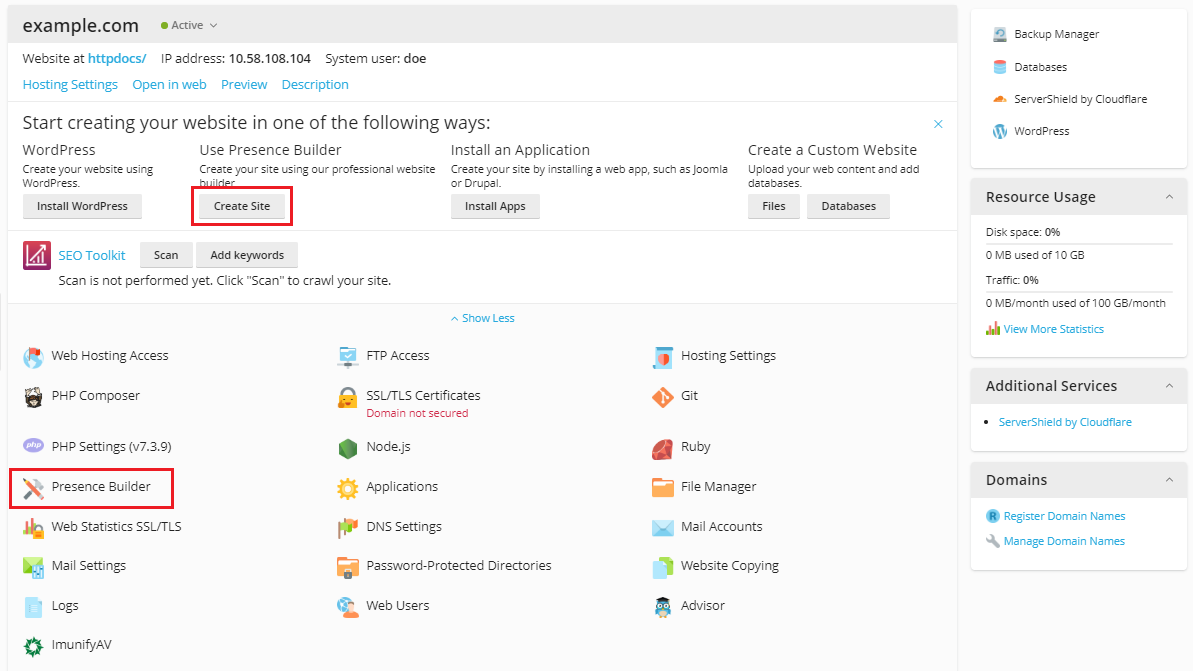The height and width of the screenshot is (671, 1193).
Task: Open Node.js text link
Action: tap(388, 447)
